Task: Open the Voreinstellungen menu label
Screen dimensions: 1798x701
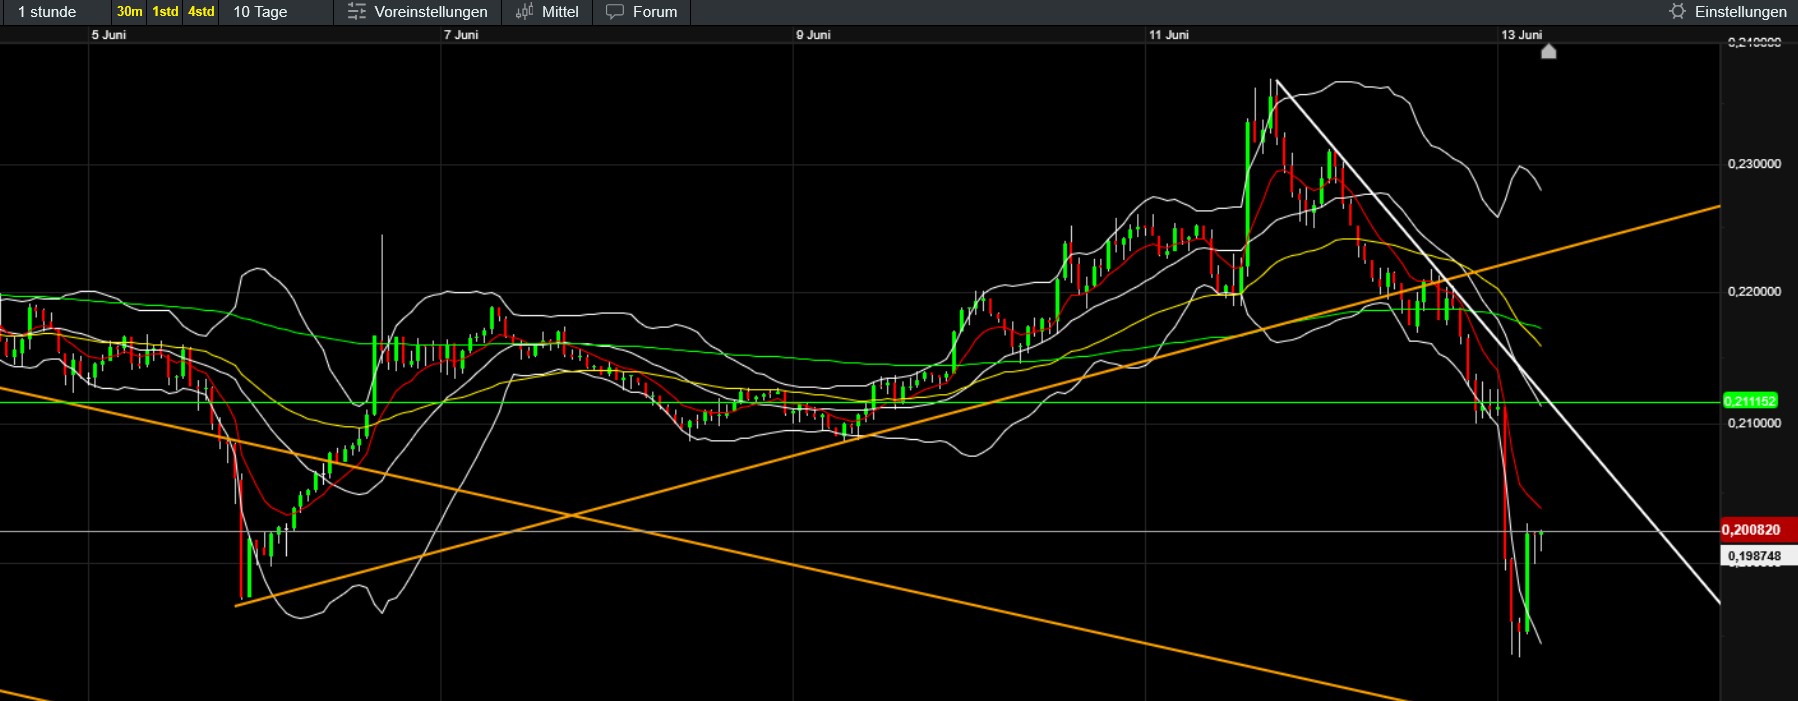Action: (431, 12)
